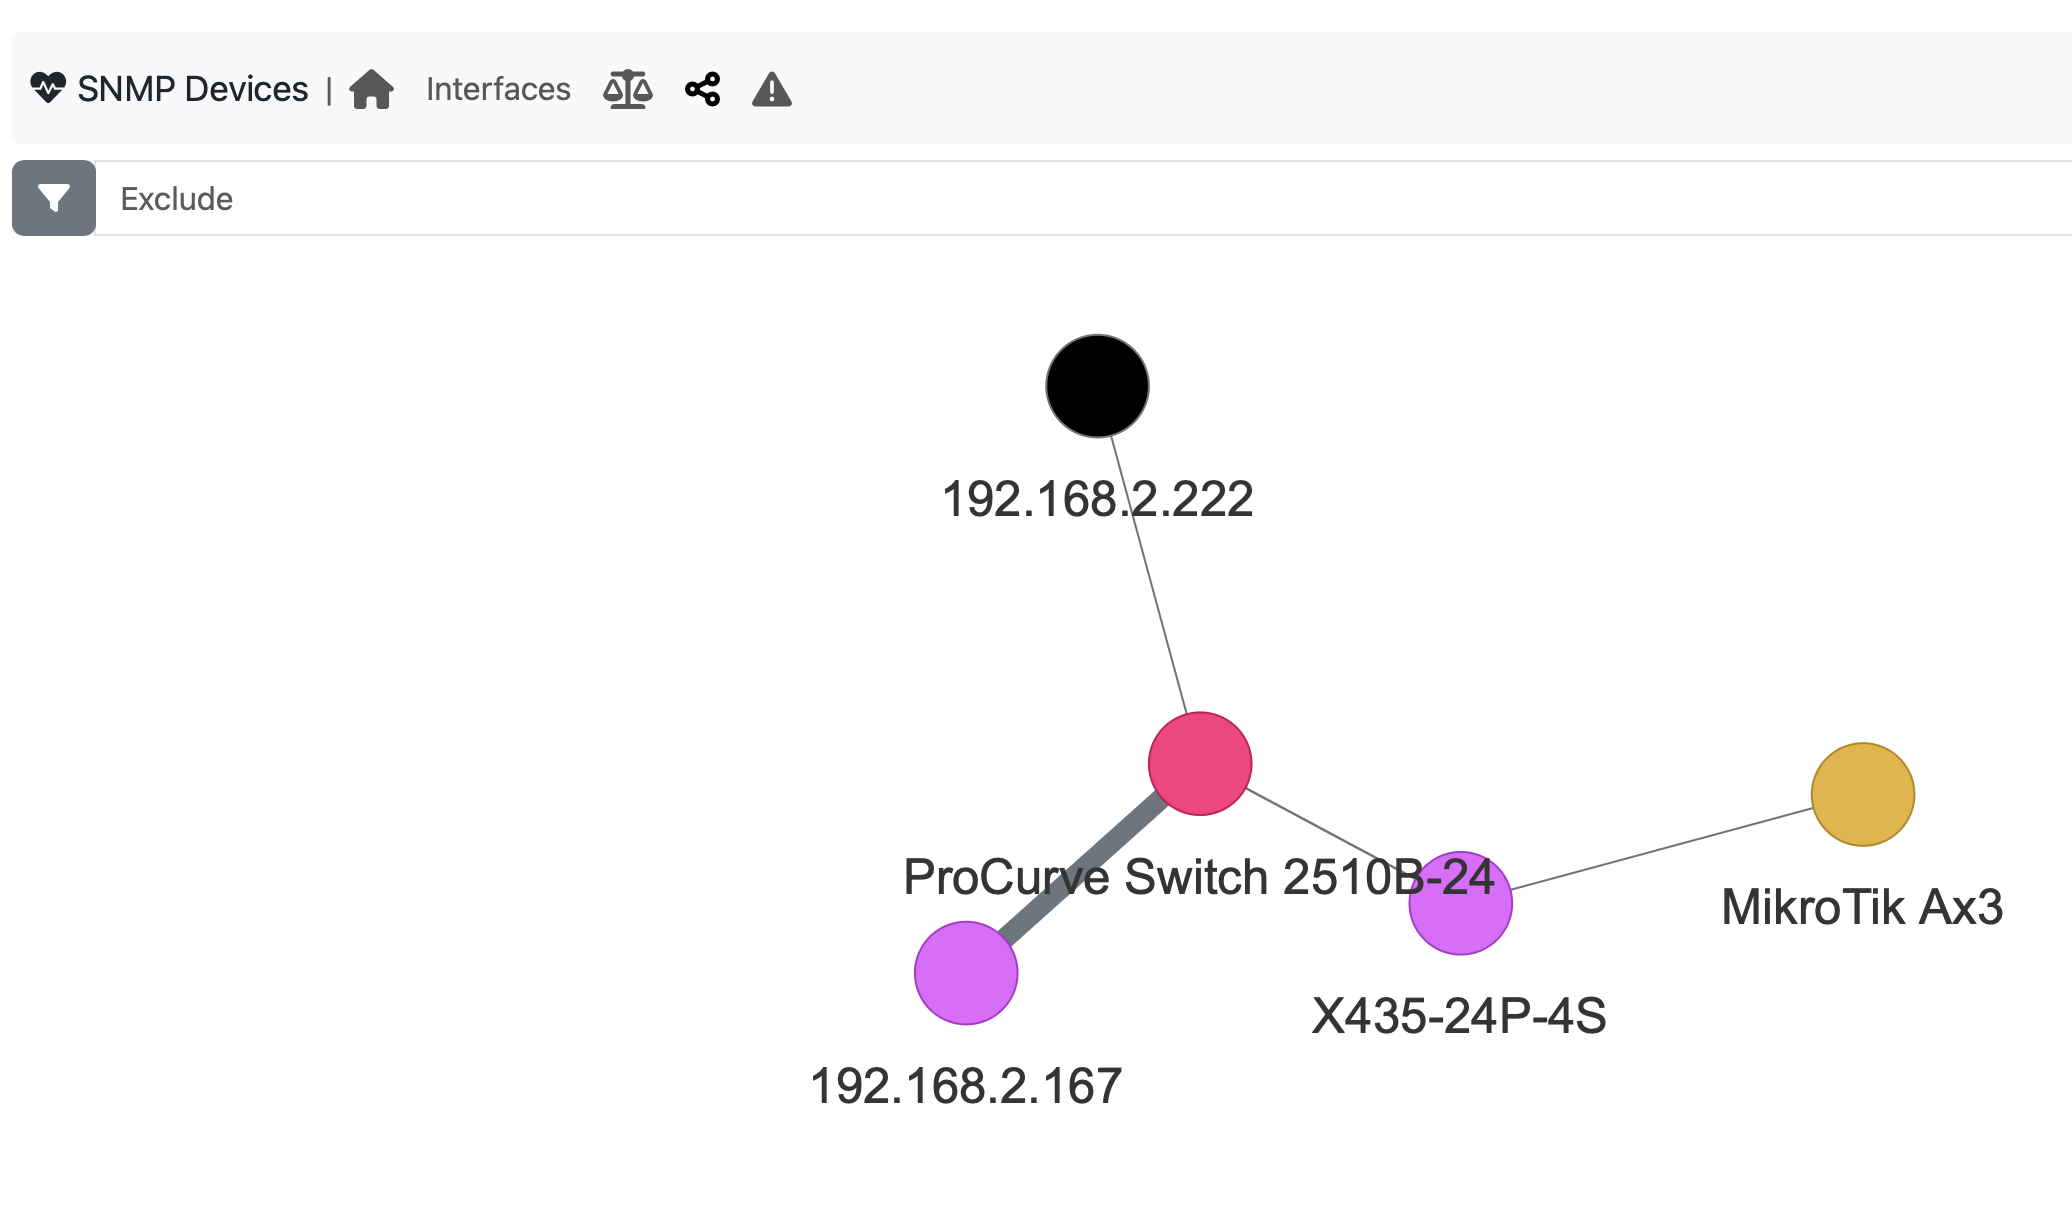
Task: Open the Interfaces menu item
Action: (498, 89)
